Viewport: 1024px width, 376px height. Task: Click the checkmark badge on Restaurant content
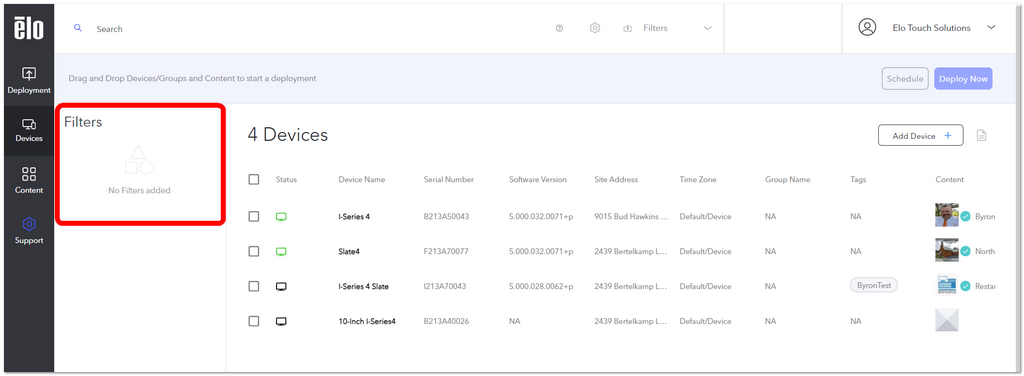[966, 286]
